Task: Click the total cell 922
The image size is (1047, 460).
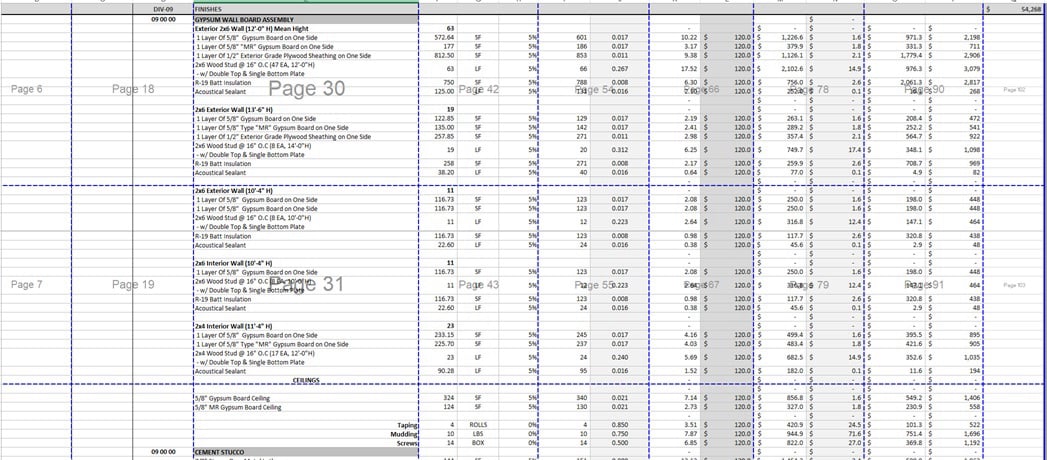Action: (x=954, y=136)
